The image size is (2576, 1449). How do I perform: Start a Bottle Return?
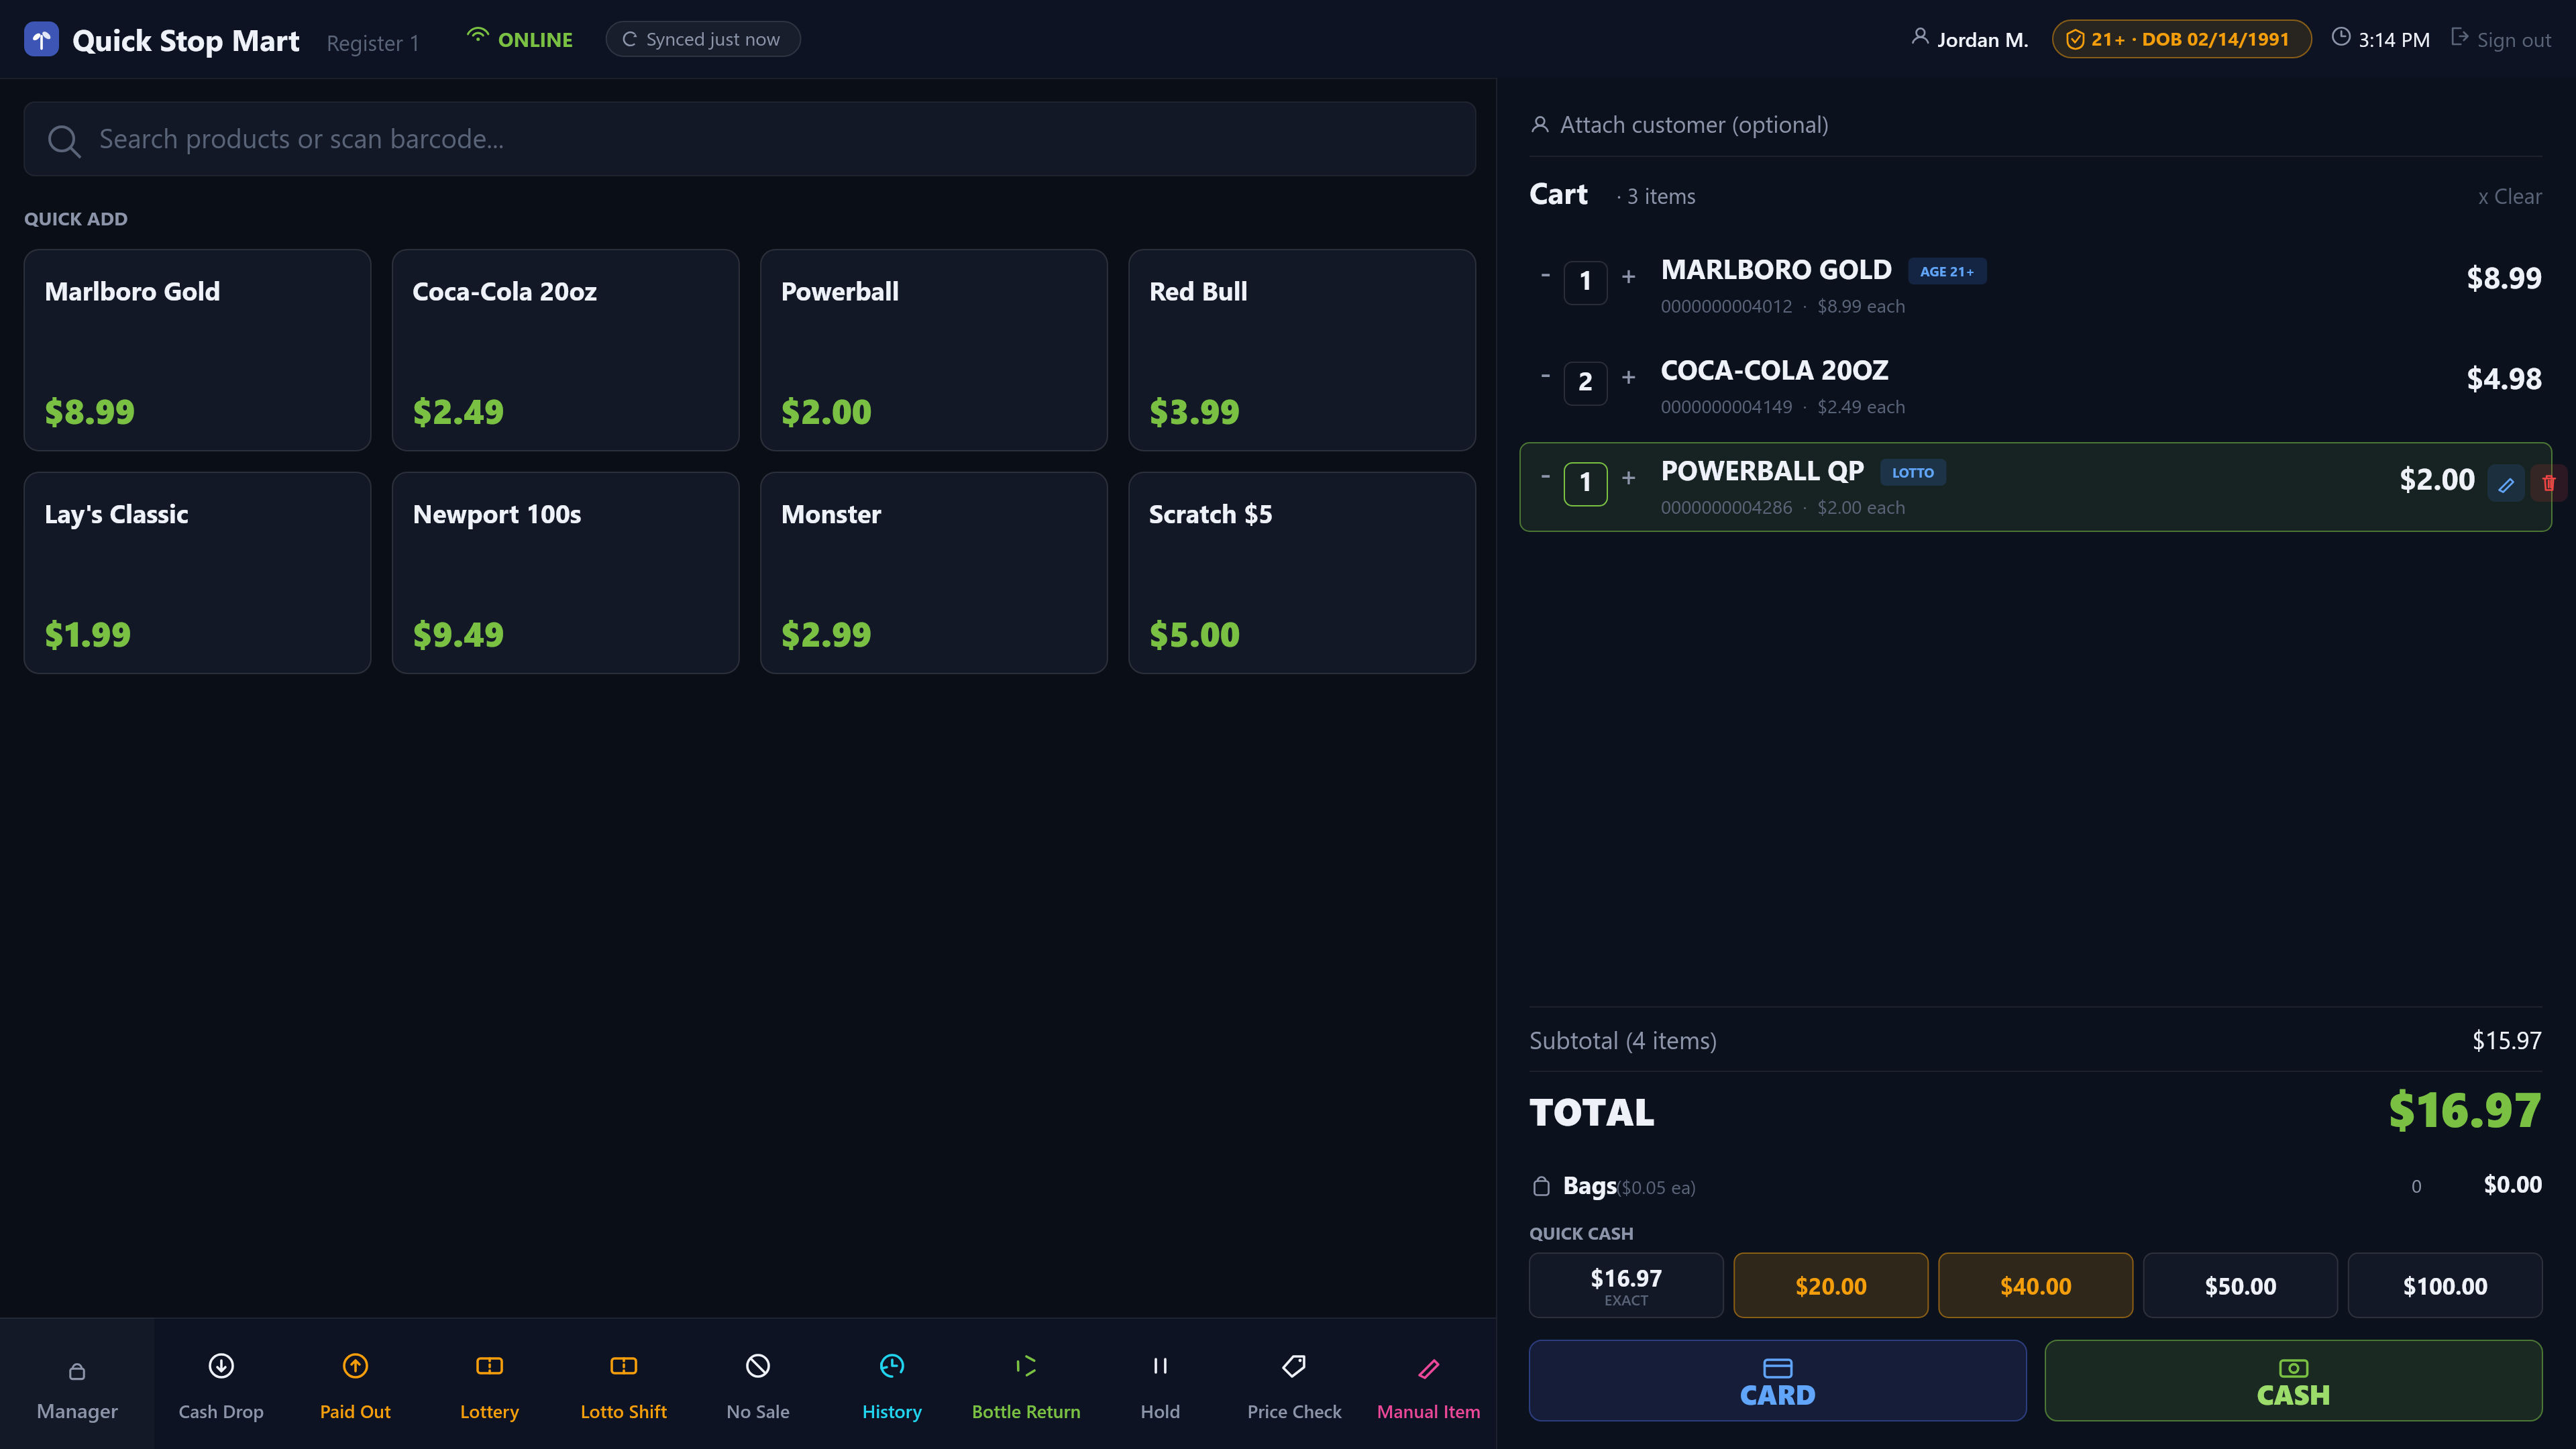click(1026, 1385)
